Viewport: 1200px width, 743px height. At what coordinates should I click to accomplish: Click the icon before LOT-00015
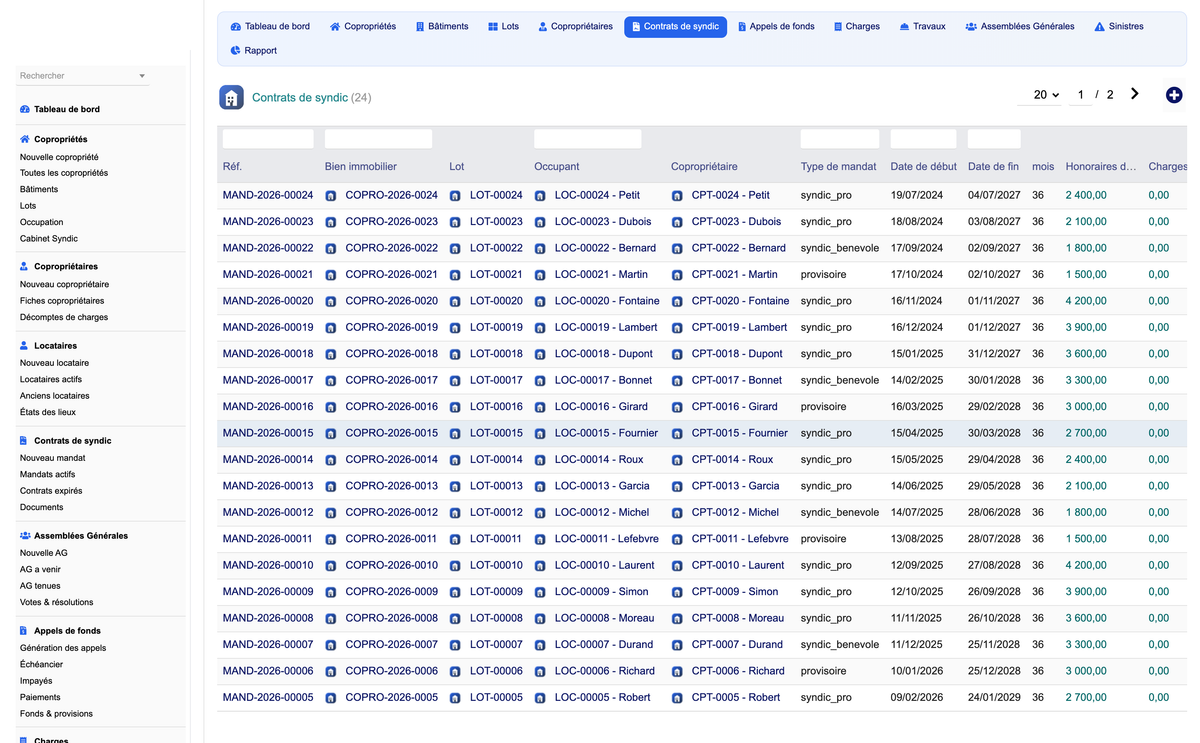455,434
